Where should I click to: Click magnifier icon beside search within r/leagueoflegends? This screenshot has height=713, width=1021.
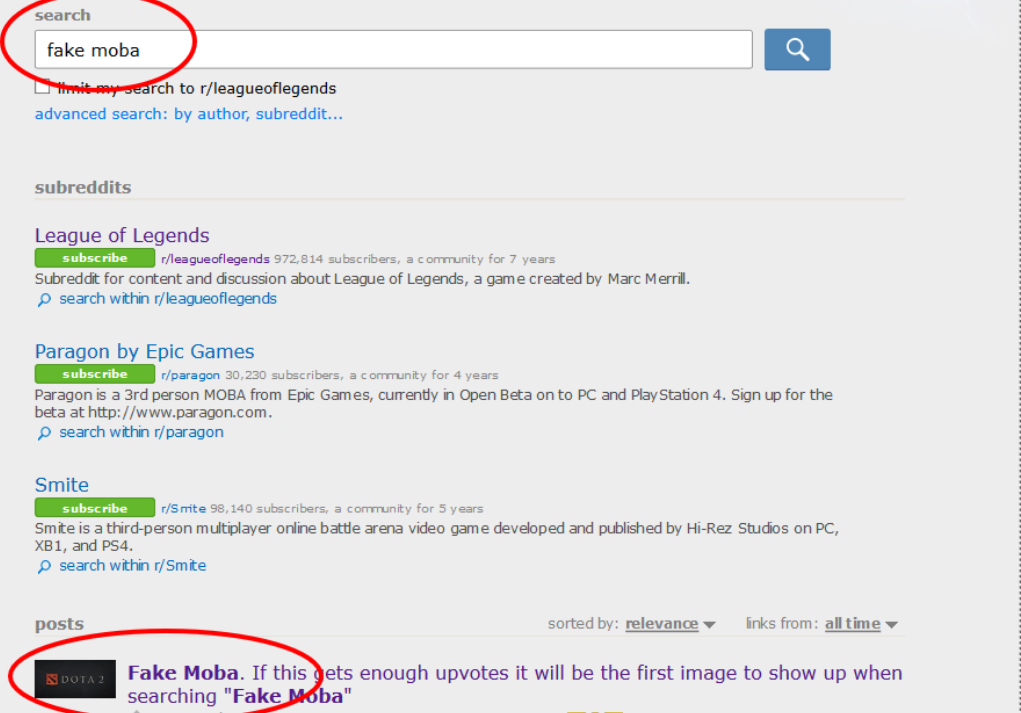pyautogui.click(x=44, y=300)
